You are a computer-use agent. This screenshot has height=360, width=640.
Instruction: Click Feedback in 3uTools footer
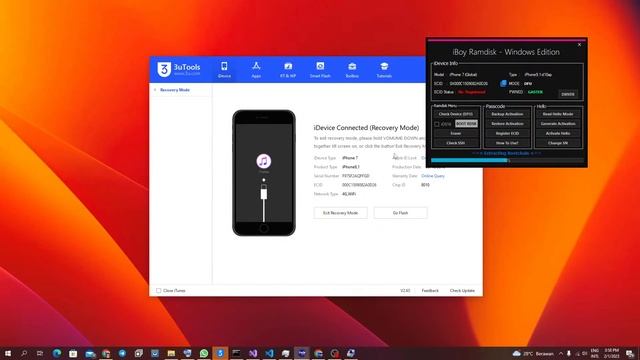[x=430, y=291]
